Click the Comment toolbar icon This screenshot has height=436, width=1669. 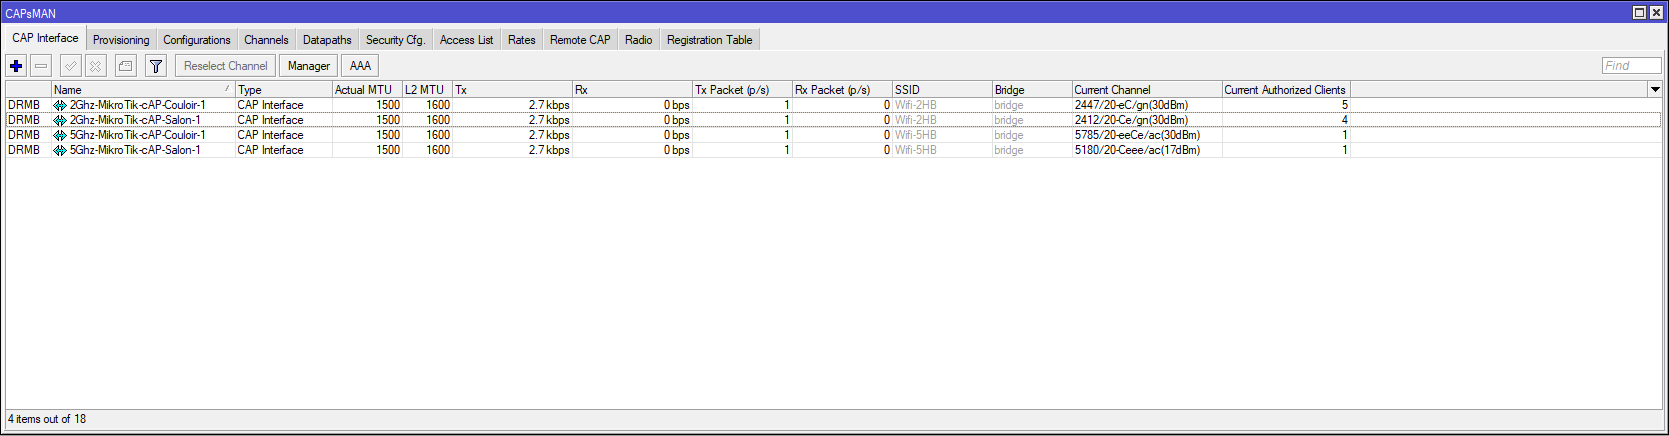tap(125, 66)
